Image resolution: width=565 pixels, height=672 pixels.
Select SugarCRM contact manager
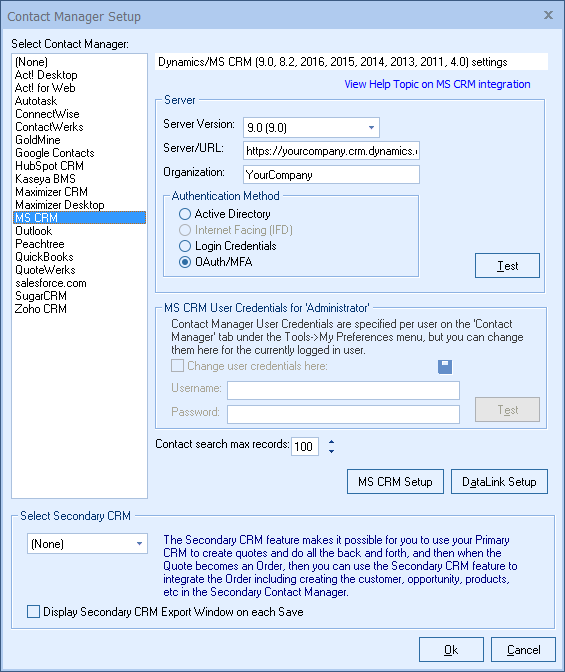[x=79, y=296]
